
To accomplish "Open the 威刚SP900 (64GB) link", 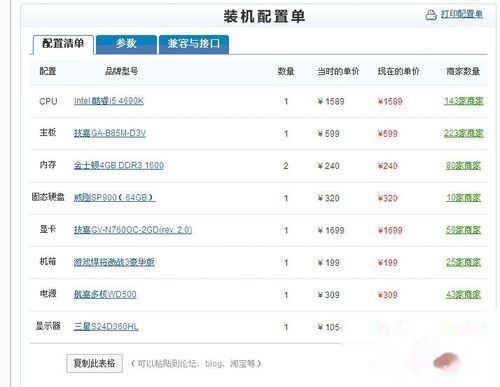I will (x=114, y=197).
